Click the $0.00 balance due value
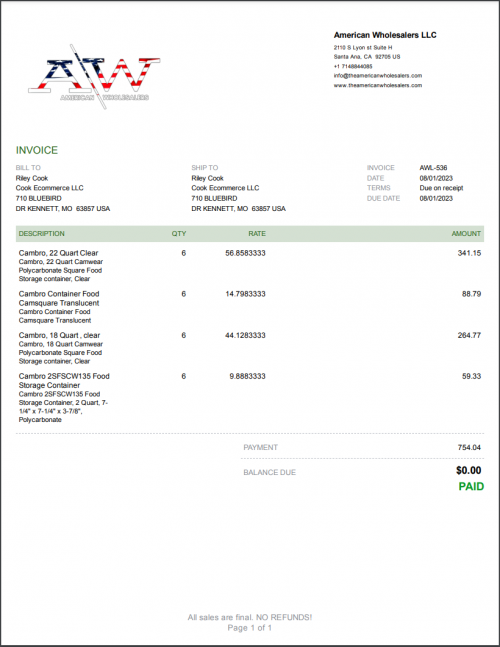500x647 pixels. [x=469, y=470]
